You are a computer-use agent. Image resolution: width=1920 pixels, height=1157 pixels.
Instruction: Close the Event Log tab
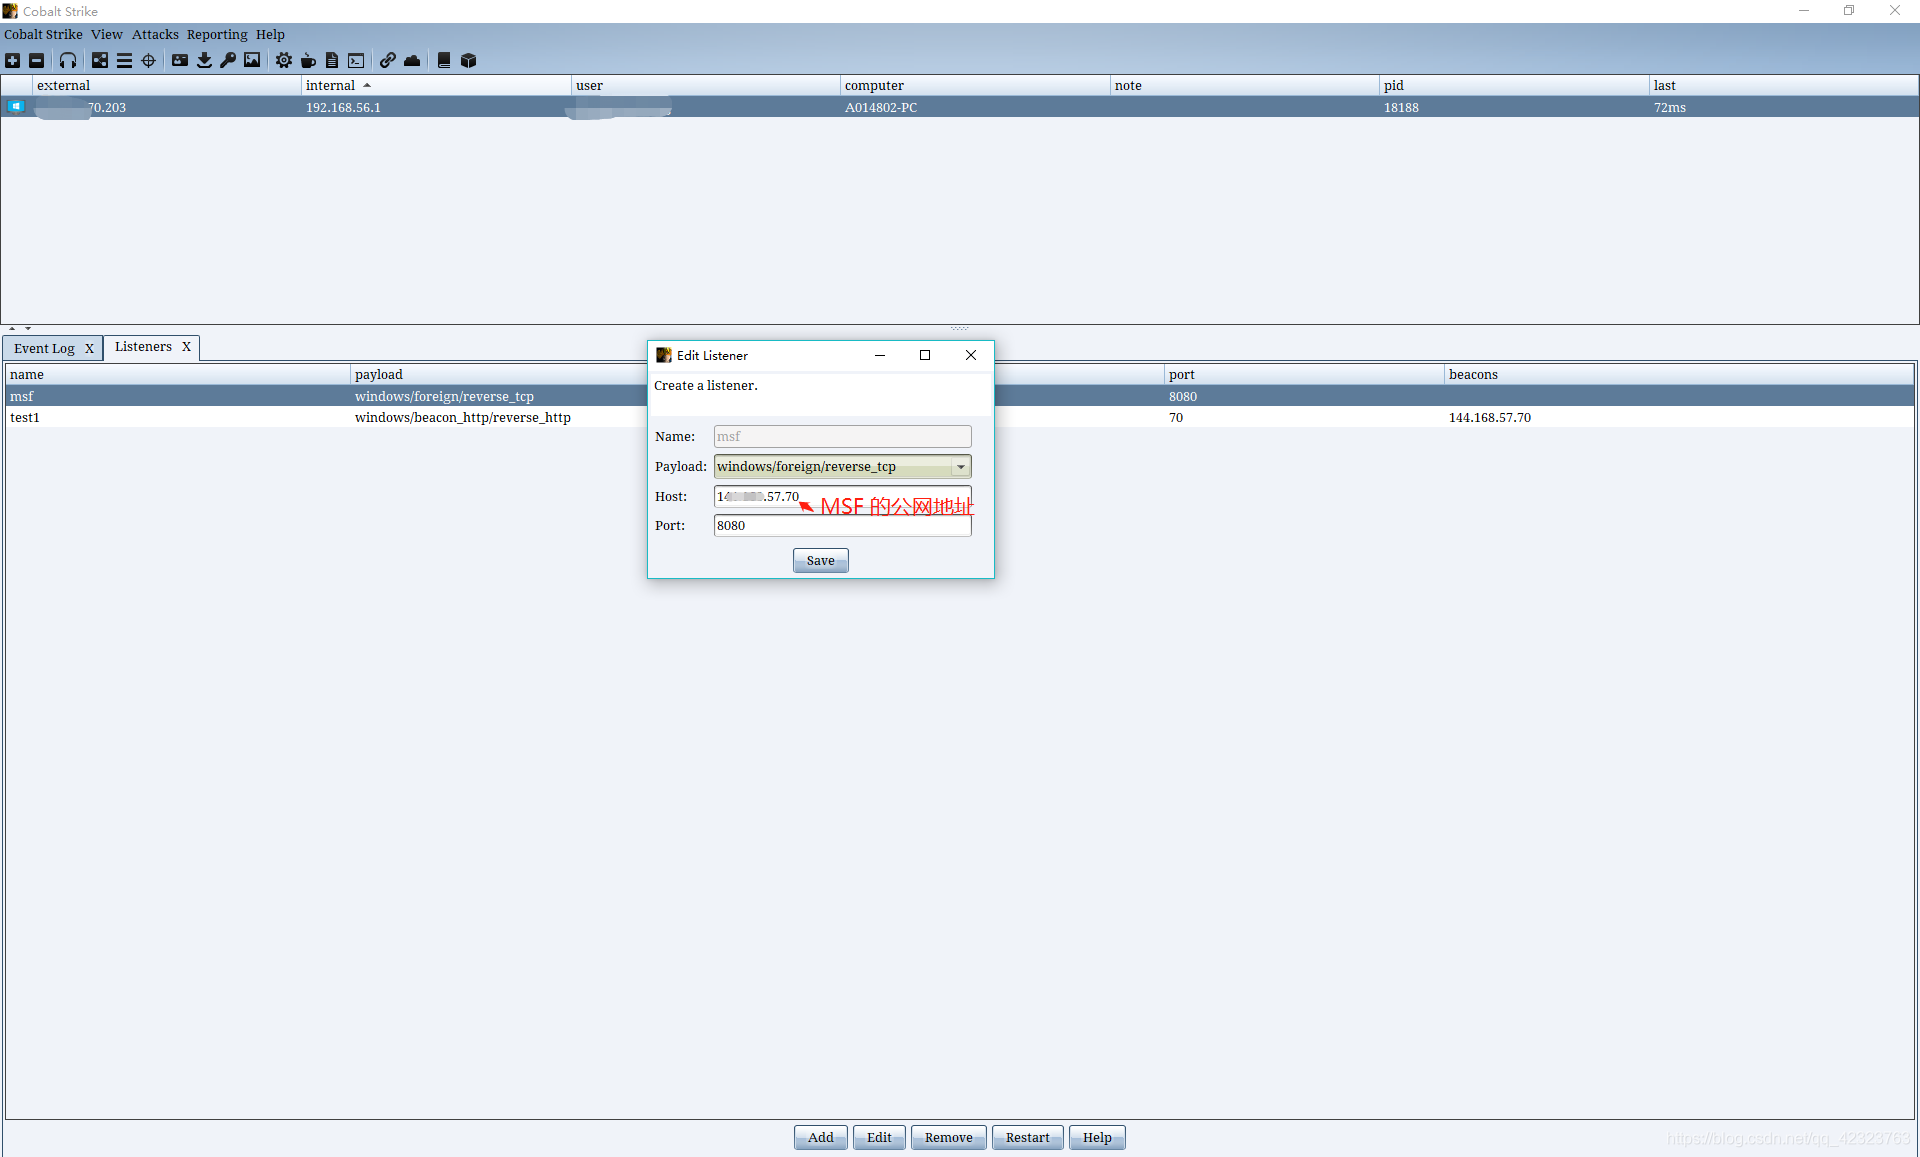tap(89, 348)
